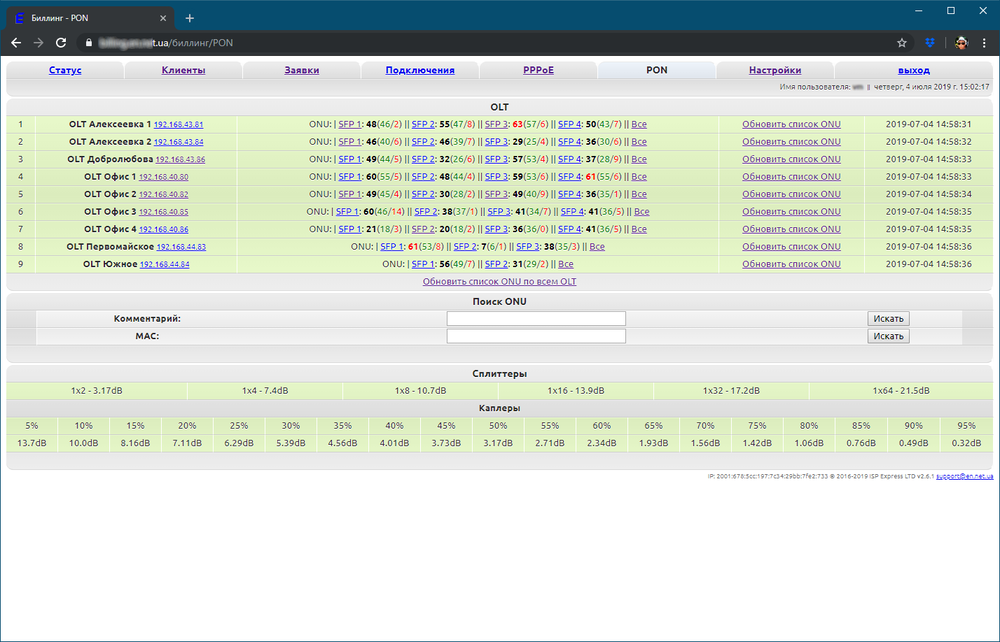Image resolution: width=1000 pixels, height=642 pixels.
Task: Reload the billing page
Action: [61, 43]
